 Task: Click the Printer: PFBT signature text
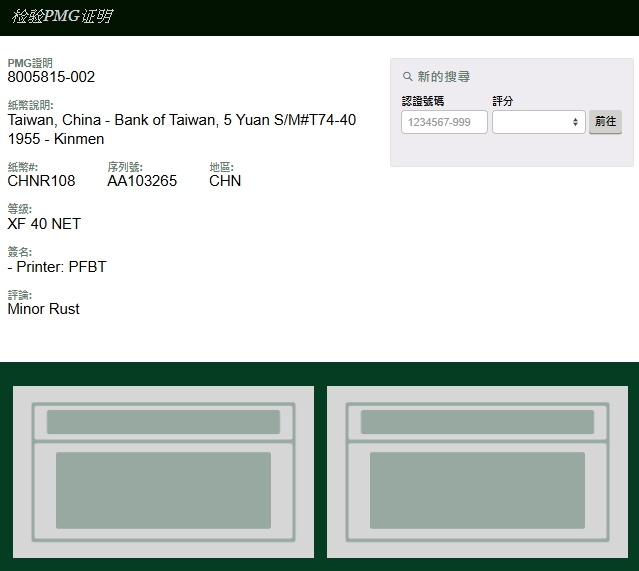57,267
